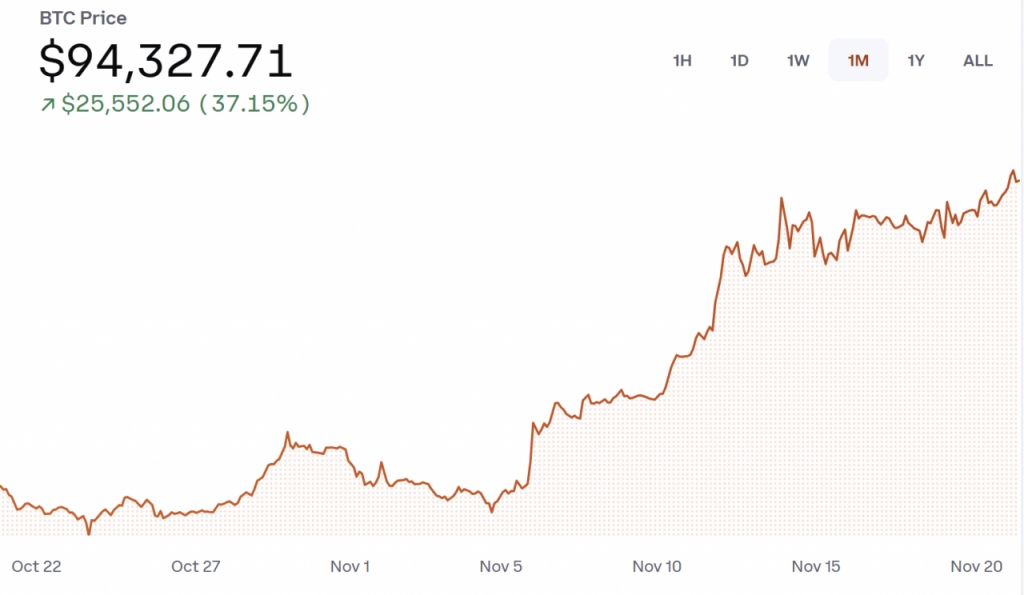Click the Oct 27 axis label
Screen dimensions: 1024x595
pos(196,567)
